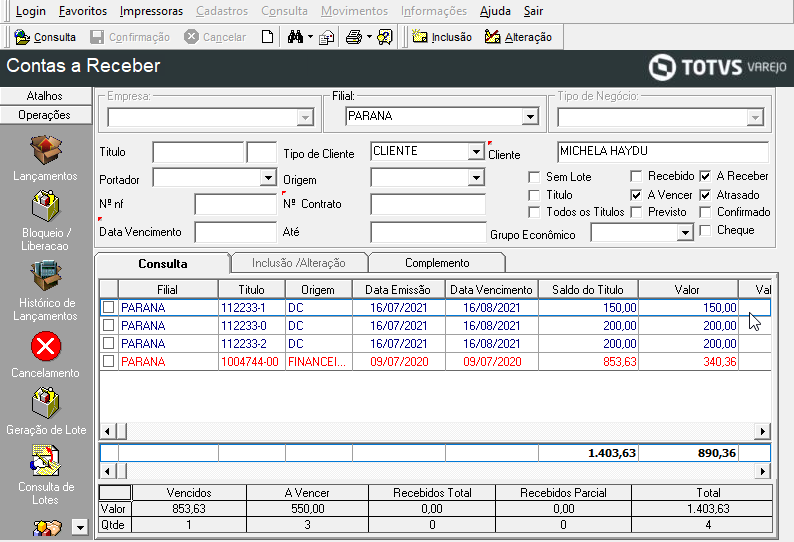Click totals row scrollbar right arrow
Image resolution: width=794 pixels, height=542 pixels.
click(763, 471)
